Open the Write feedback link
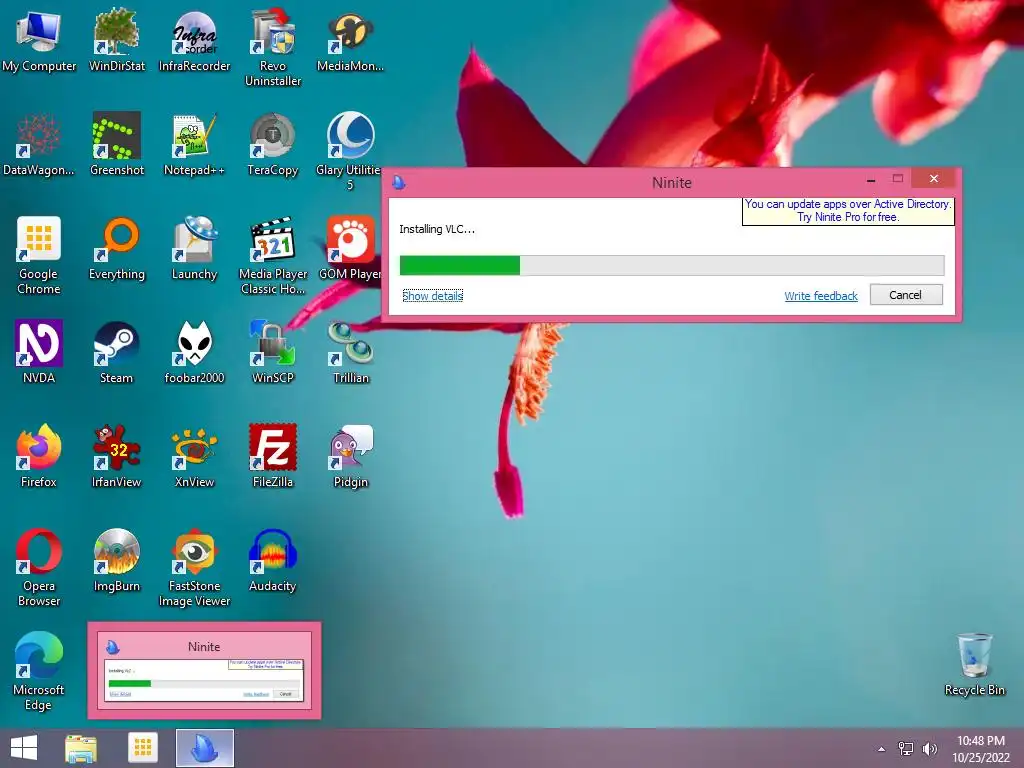Viewport: 1024px width, 768px height. pos(821,296)
